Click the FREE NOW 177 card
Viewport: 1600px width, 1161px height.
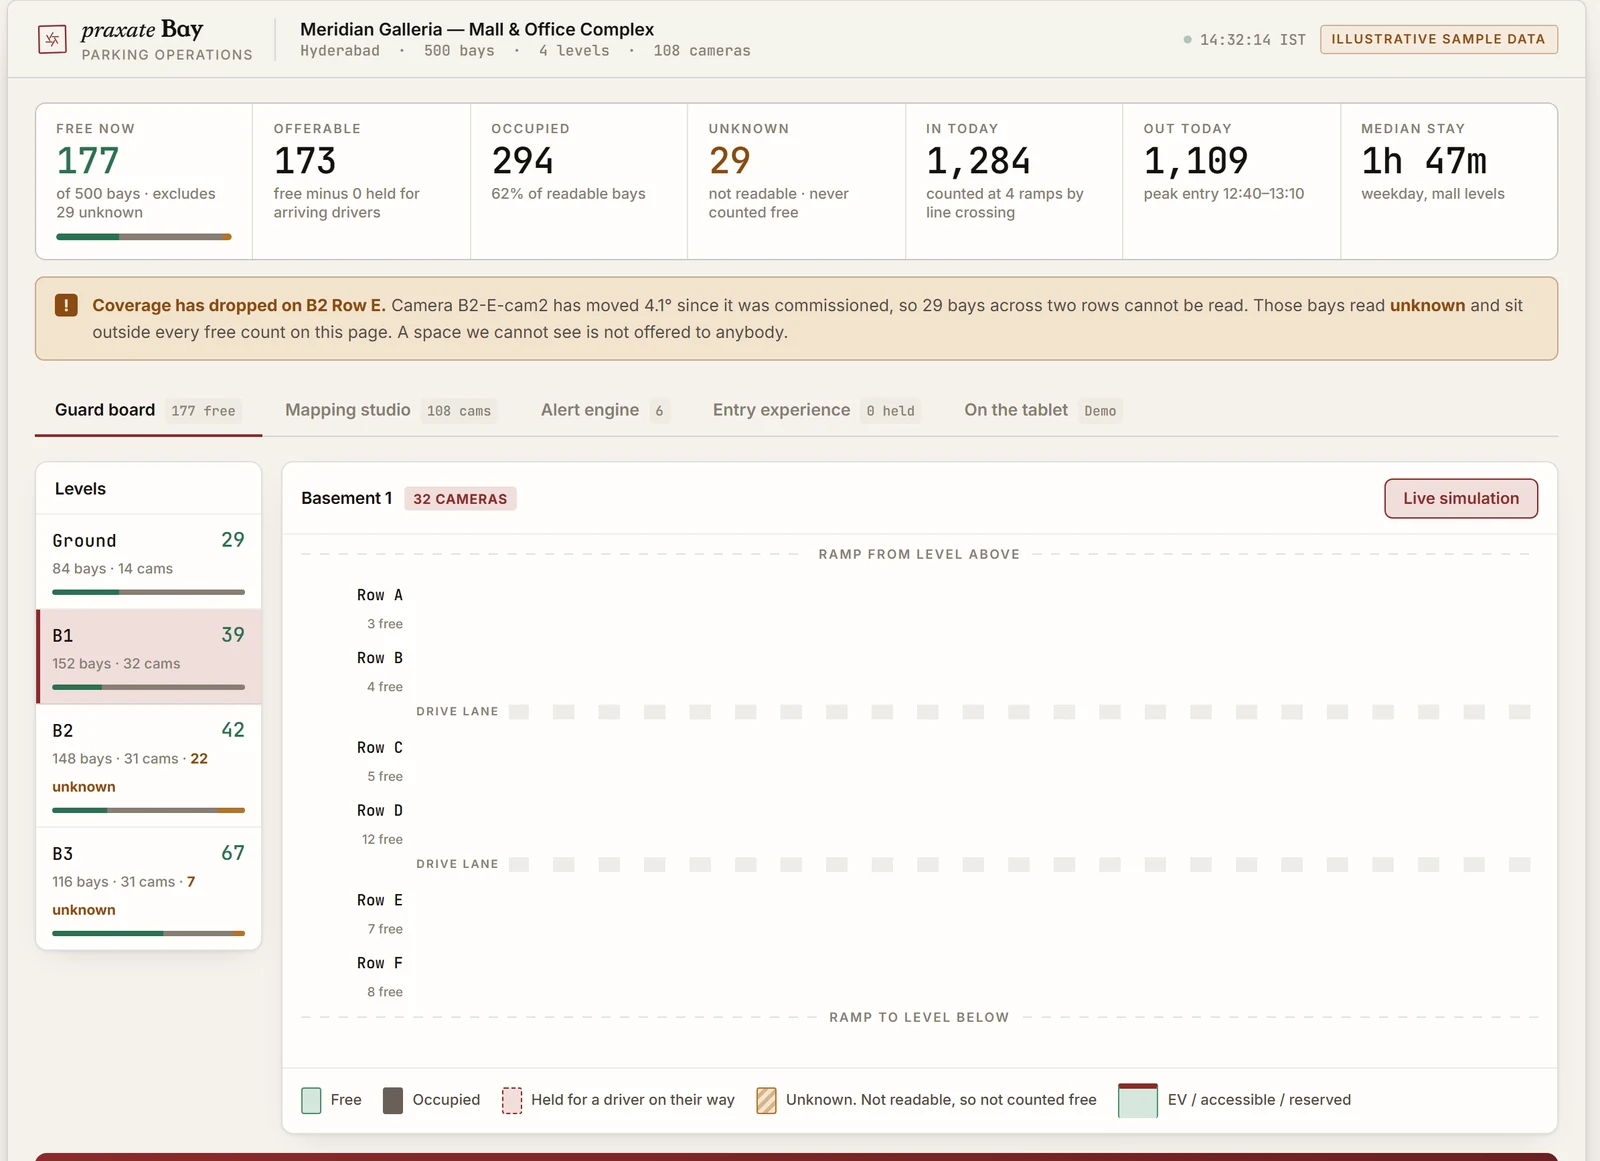[x=144, y=181]
